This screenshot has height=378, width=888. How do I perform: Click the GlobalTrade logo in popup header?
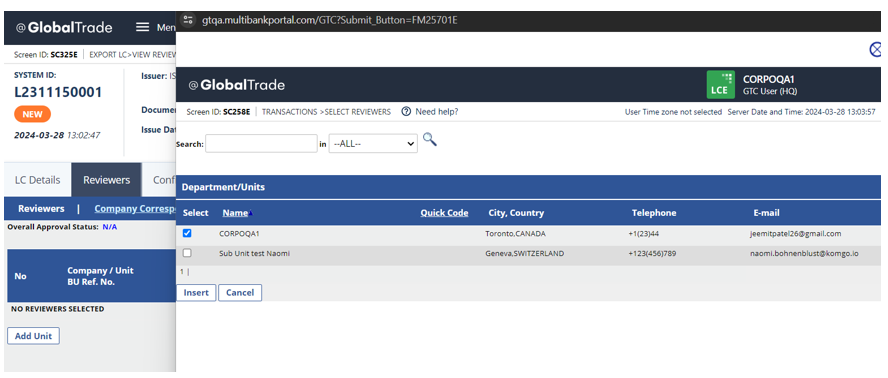(x=237, y=85)
